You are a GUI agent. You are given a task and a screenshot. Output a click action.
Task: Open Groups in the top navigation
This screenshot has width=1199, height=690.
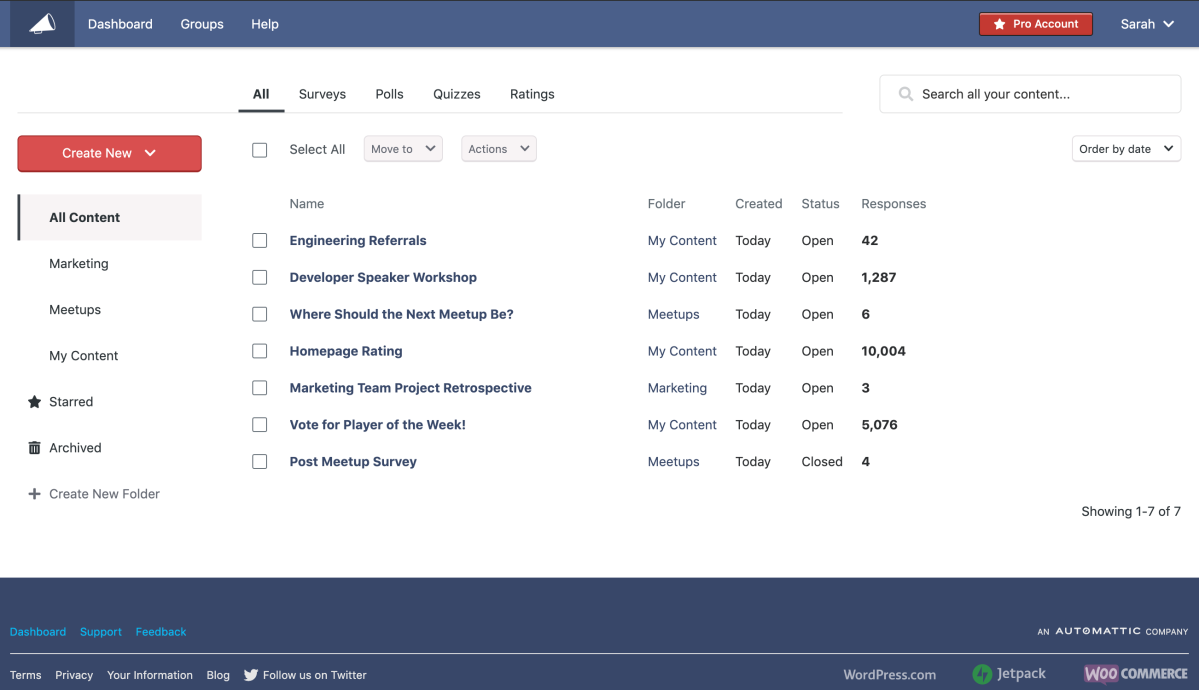pyautogui.click(x=202, y=24)
